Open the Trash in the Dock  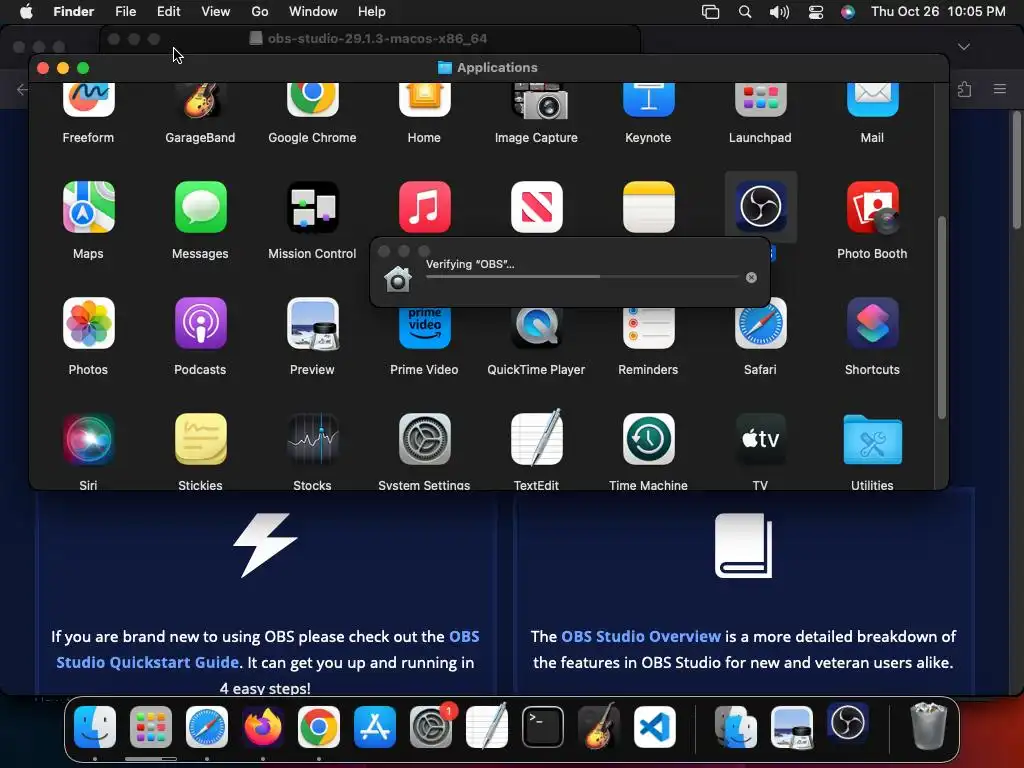click(x=928, y=726)
